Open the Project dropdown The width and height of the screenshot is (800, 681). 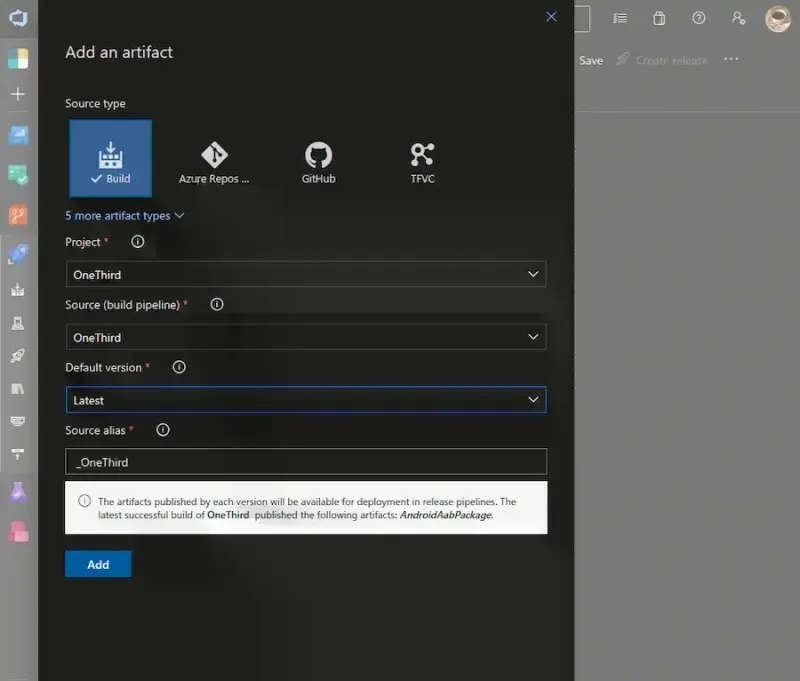pos(306,274)
